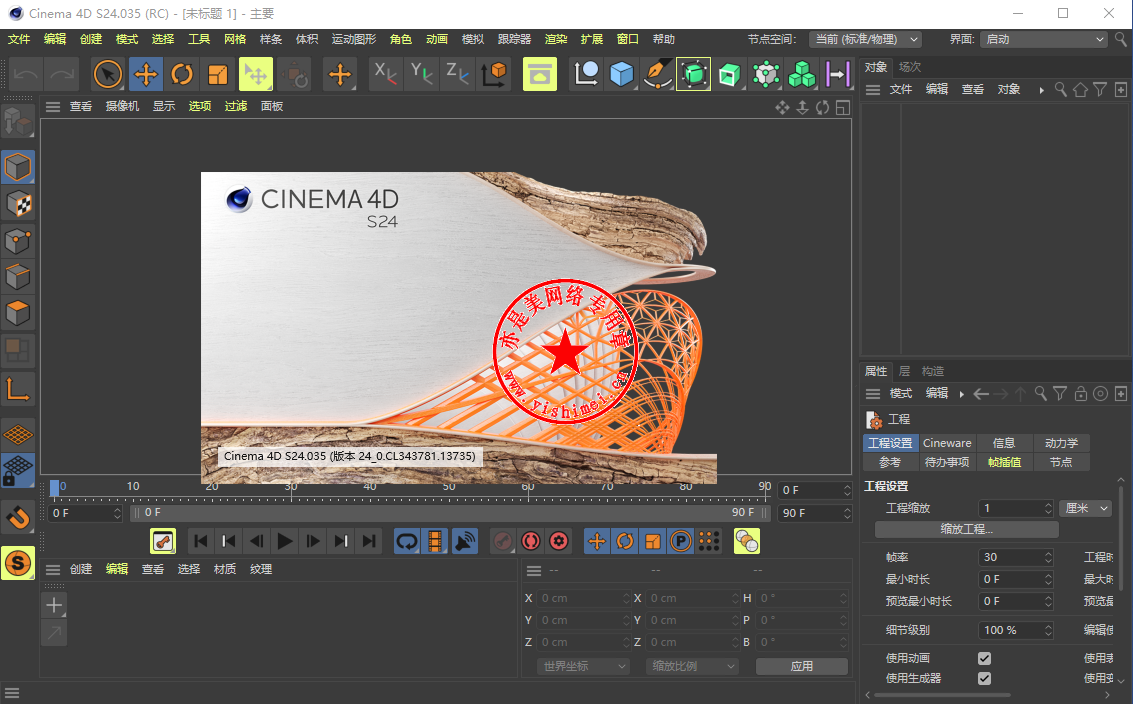
Task: Go to start of animation
Action: coord(201,541)
